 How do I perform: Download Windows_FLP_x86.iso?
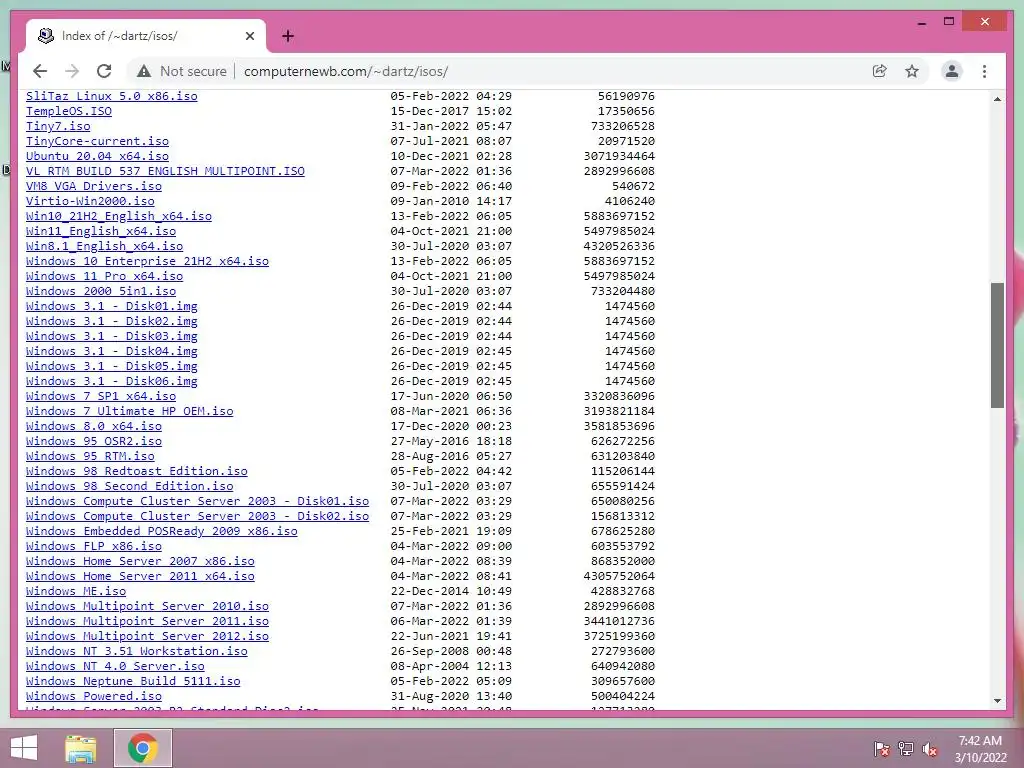click(x=94, y=547)
